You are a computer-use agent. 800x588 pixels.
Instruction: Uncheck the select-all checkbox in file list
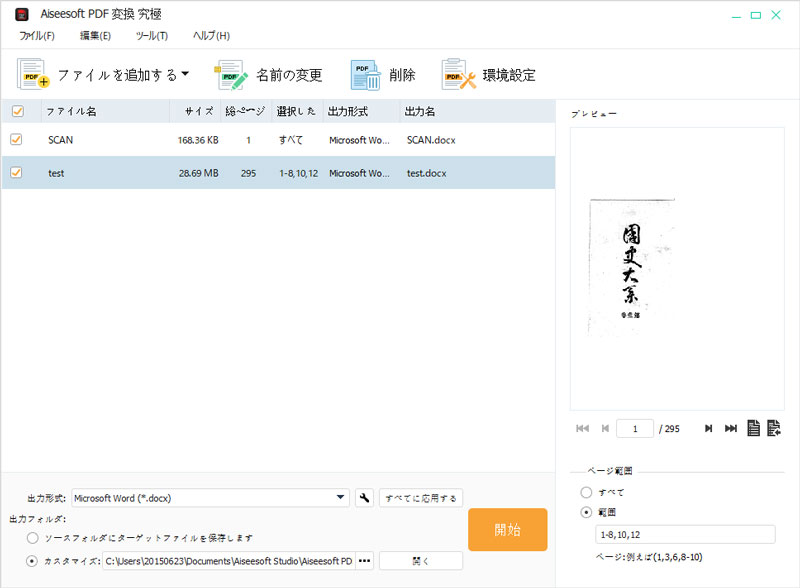(x=17, y=111)
